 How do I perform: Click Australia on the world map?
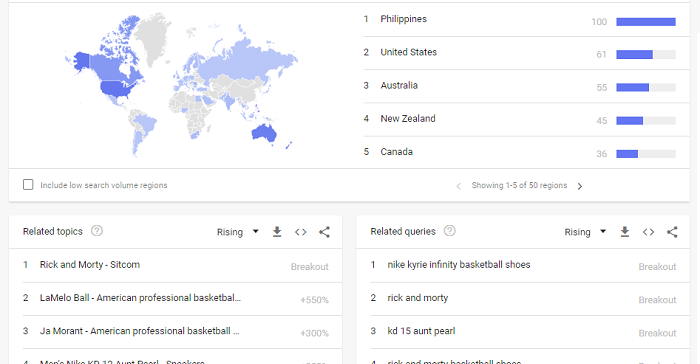coord(264,133)
